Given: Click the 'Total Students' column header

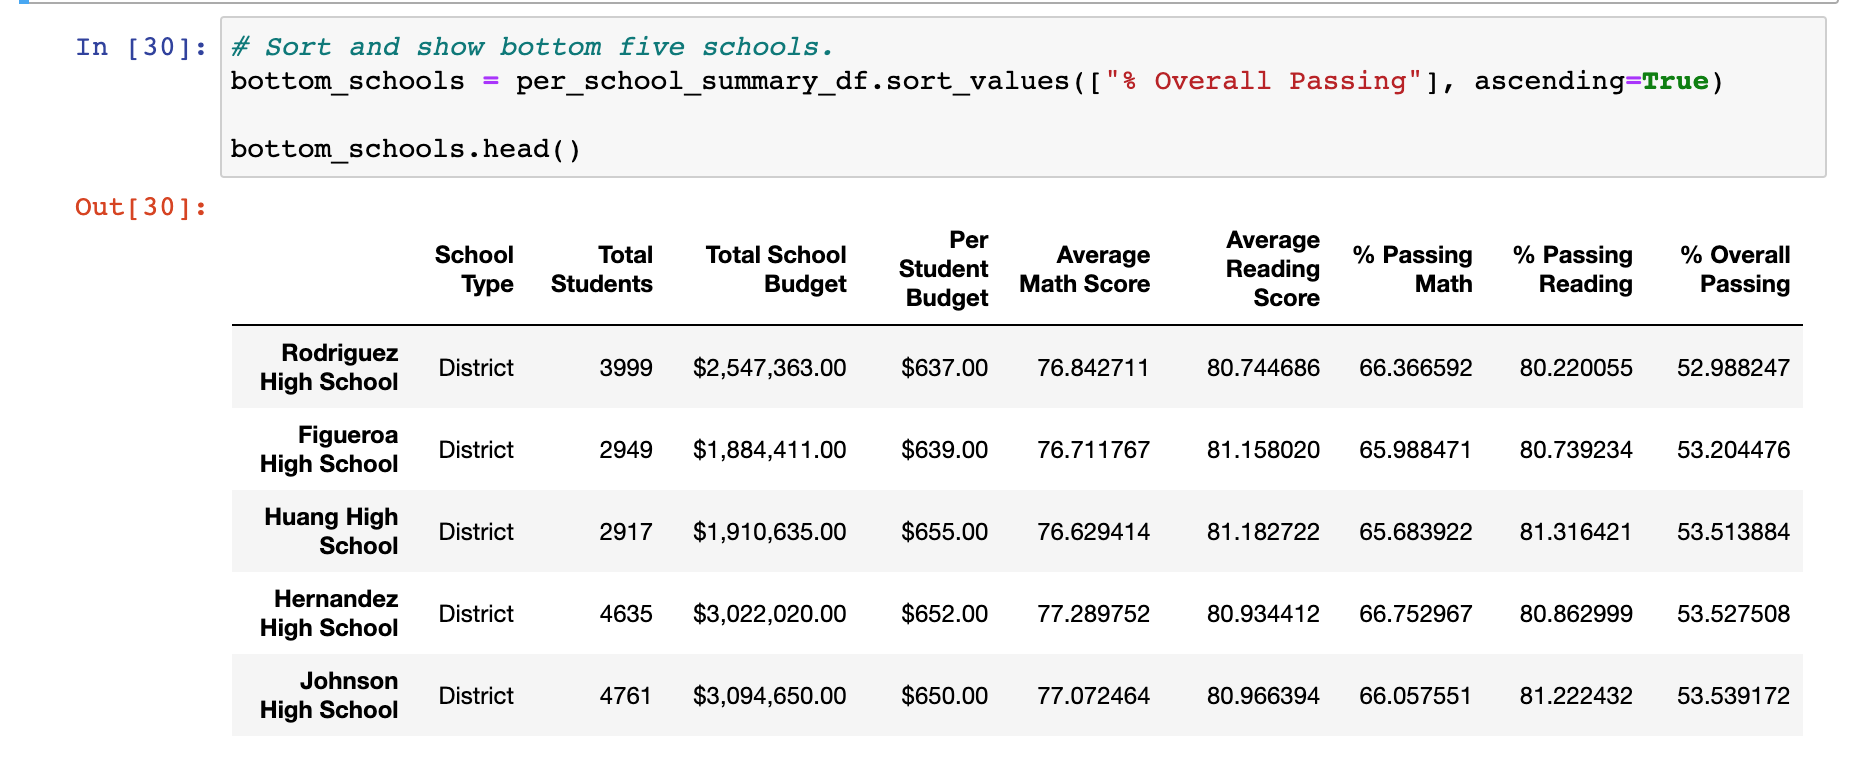Looking at the screenshot, I should (602, 269).
